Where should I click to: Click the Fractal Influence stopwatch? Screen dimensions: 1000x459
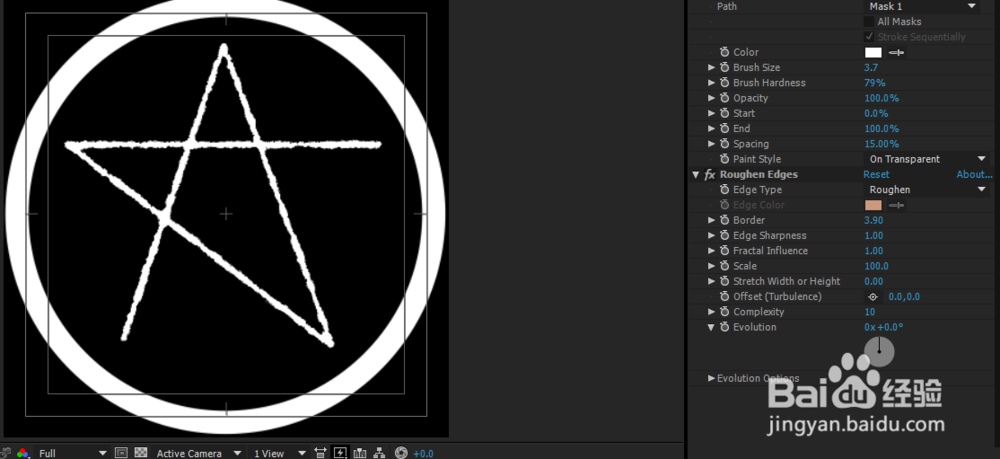724,251
